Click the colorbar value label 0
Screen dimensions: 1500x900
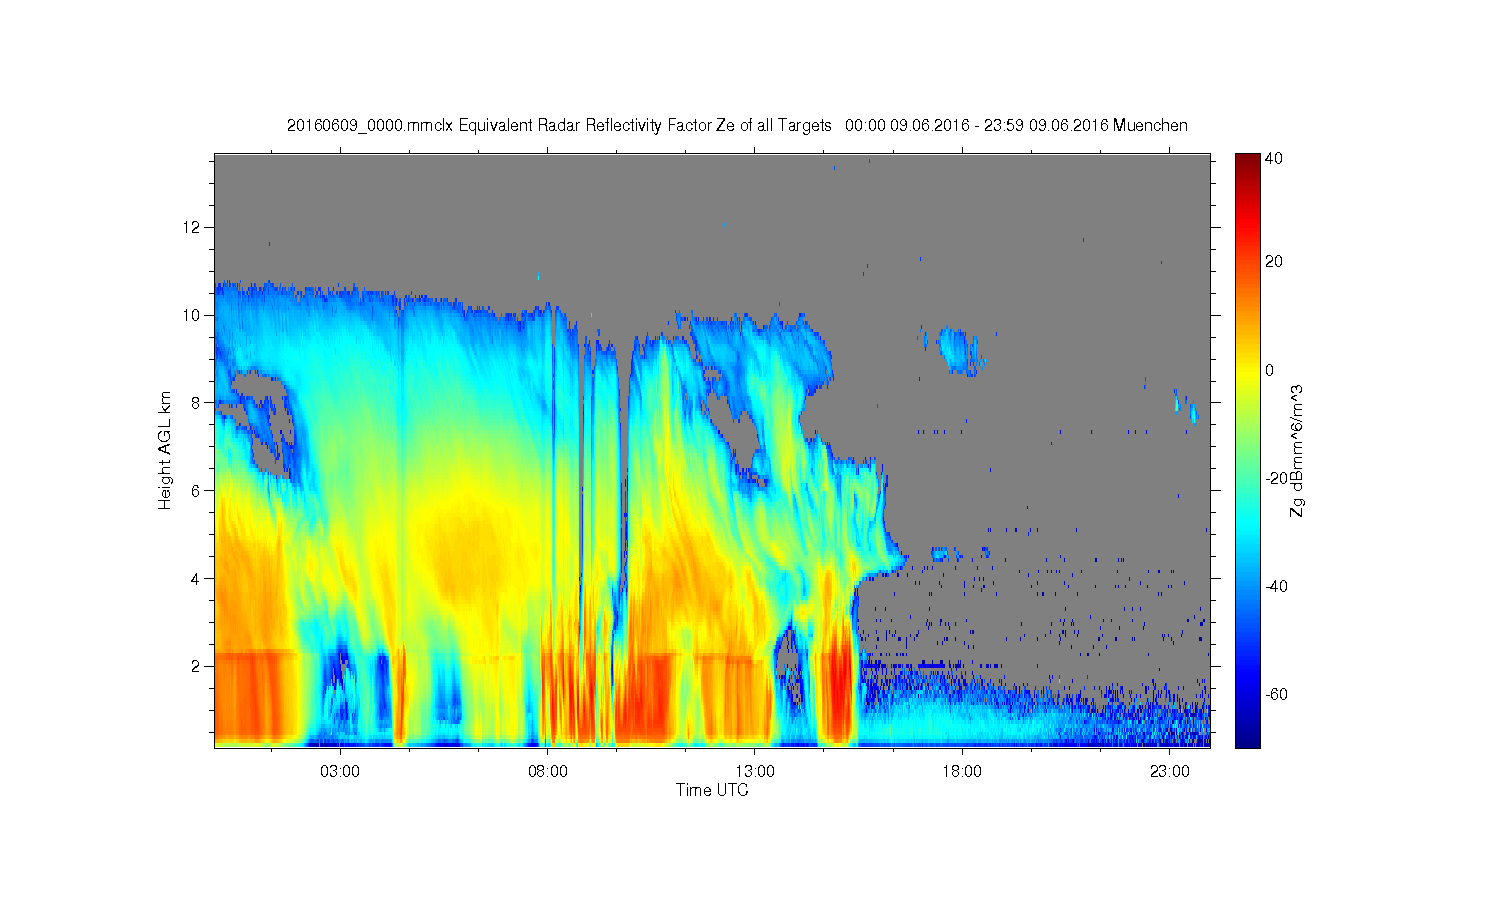point(1270,370)
